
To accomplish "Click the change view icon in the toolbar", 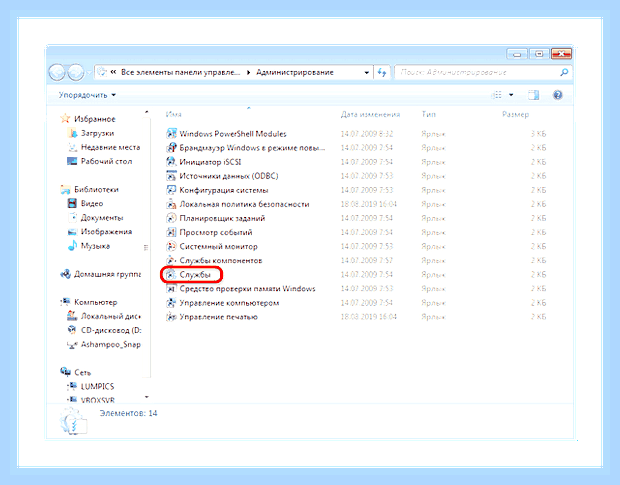I will click(x=497, y=95).
